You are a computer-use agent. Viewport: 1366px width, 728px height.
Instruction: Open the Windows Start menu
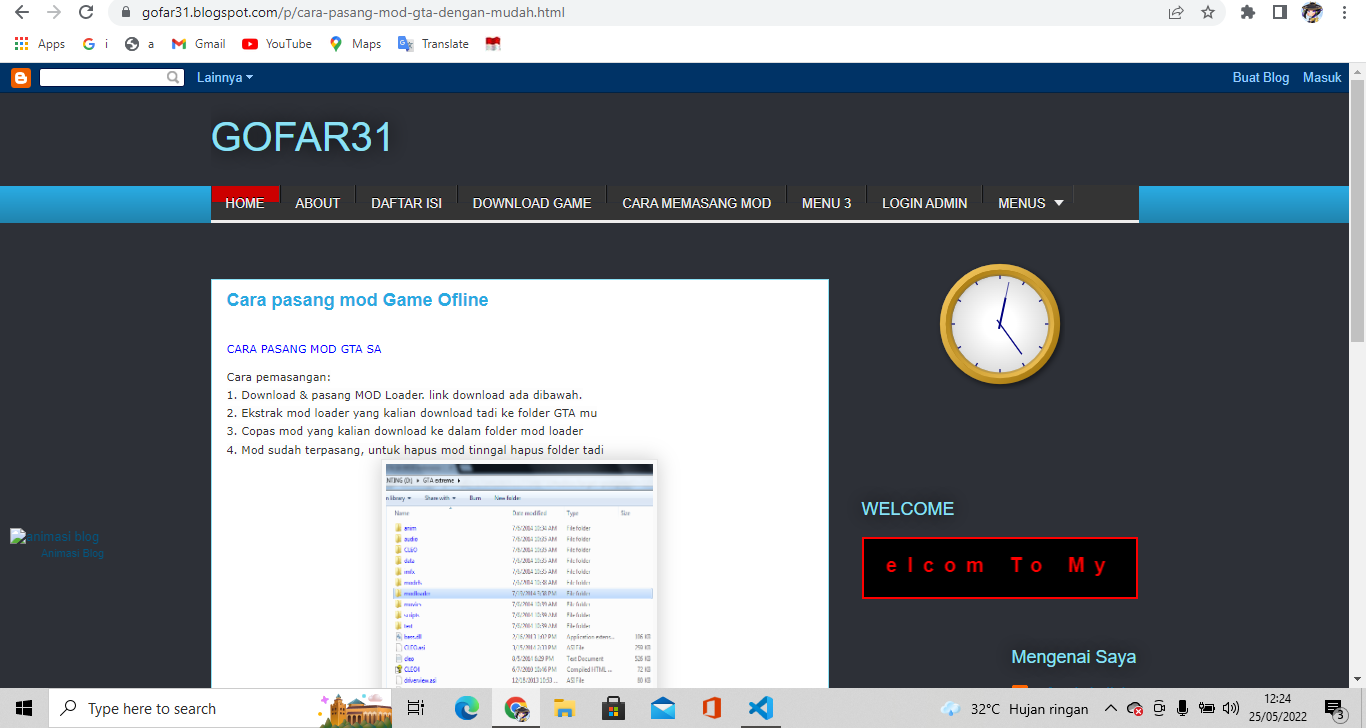coord(24,708)
